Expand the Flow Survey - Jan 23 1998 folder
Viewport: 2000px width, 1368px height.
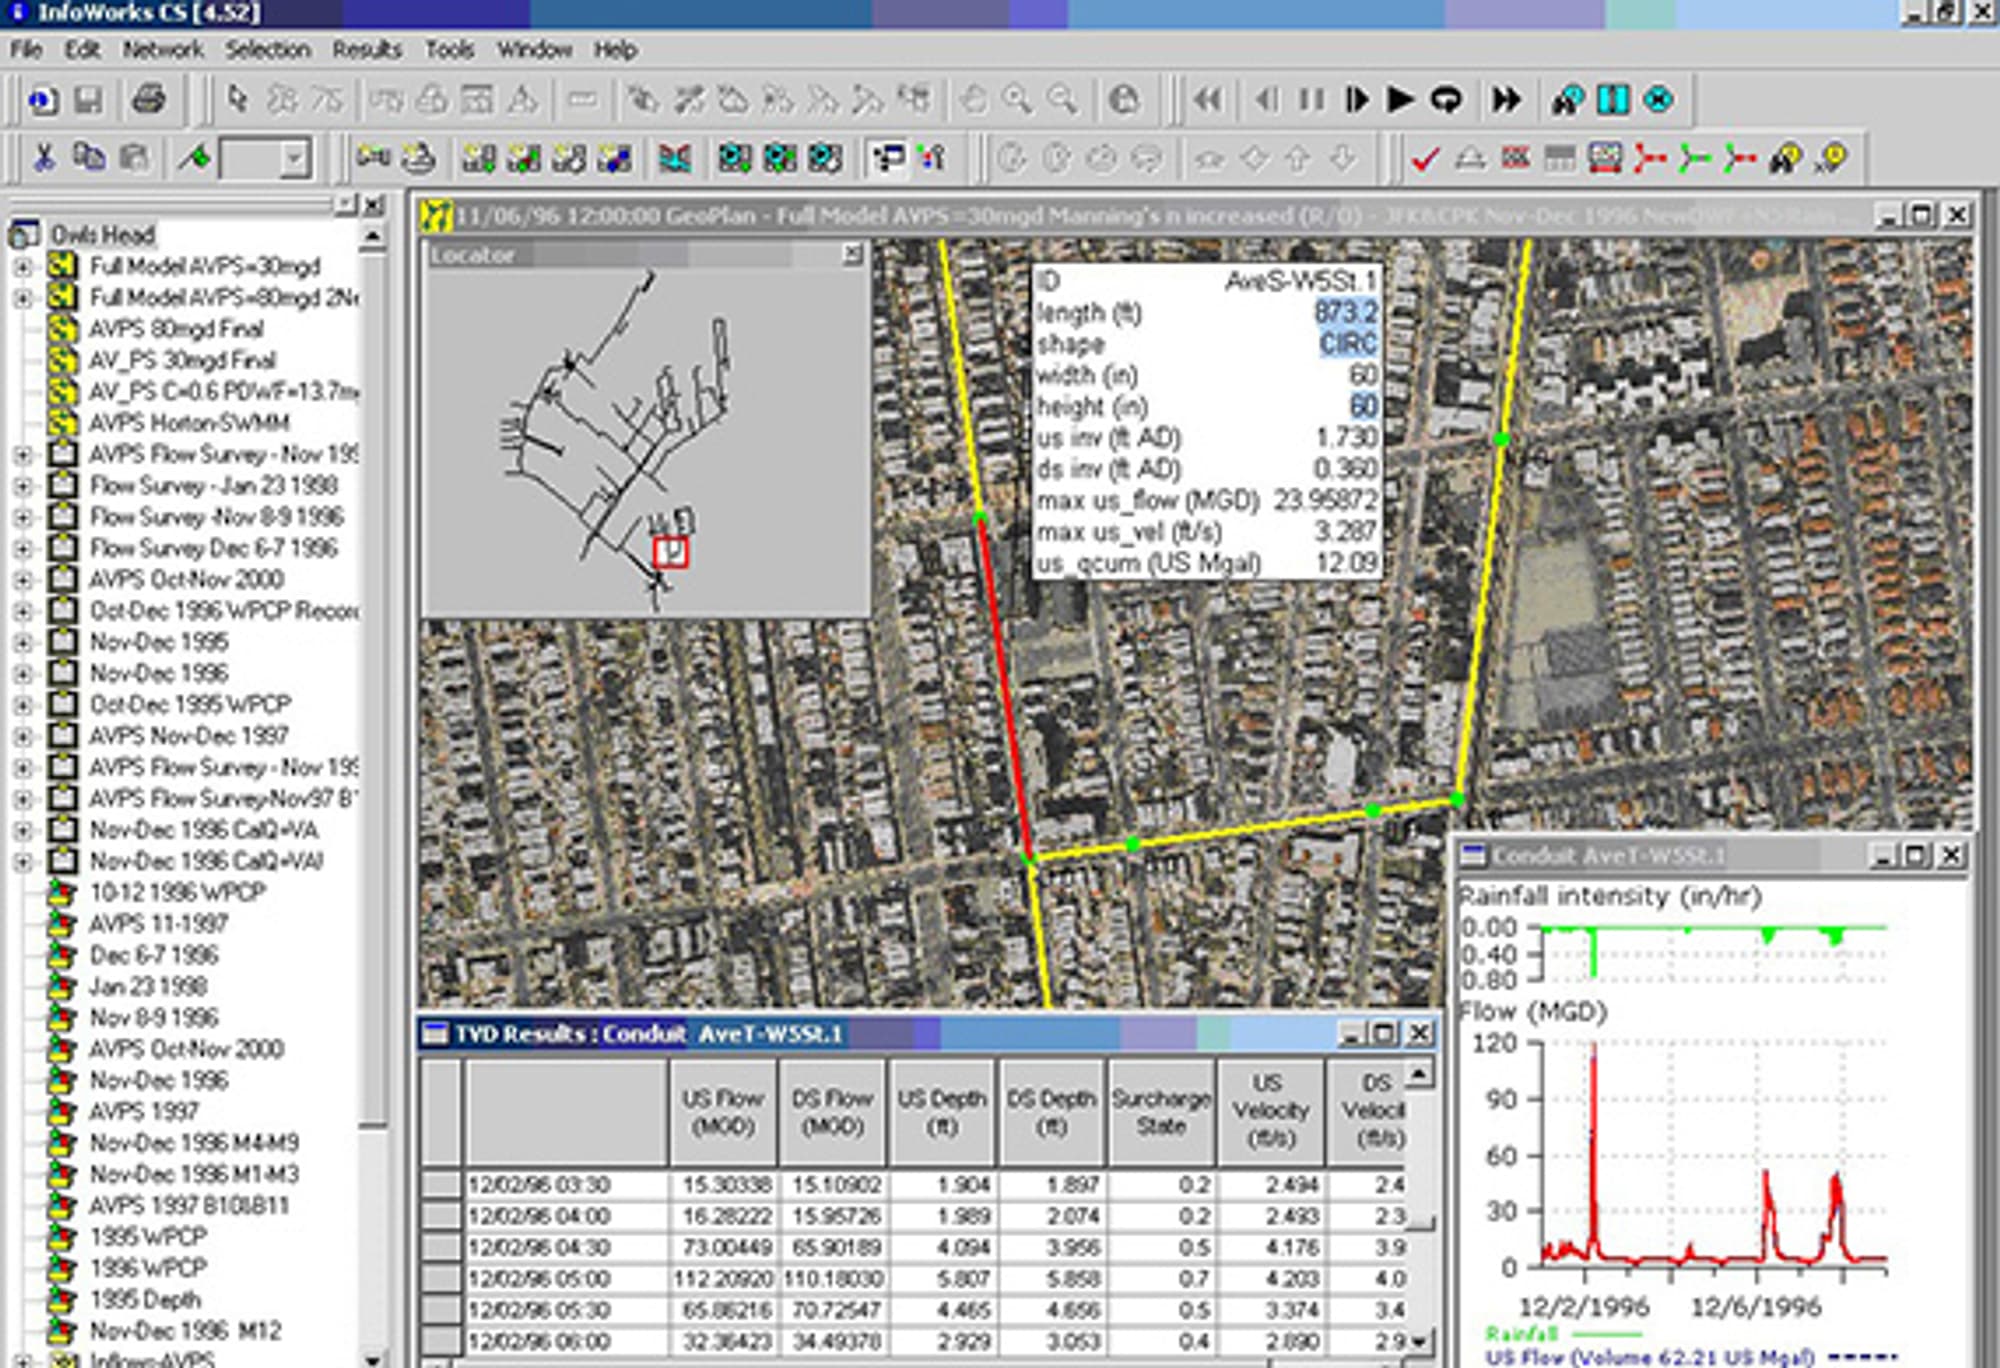click(x=22, y=486)
